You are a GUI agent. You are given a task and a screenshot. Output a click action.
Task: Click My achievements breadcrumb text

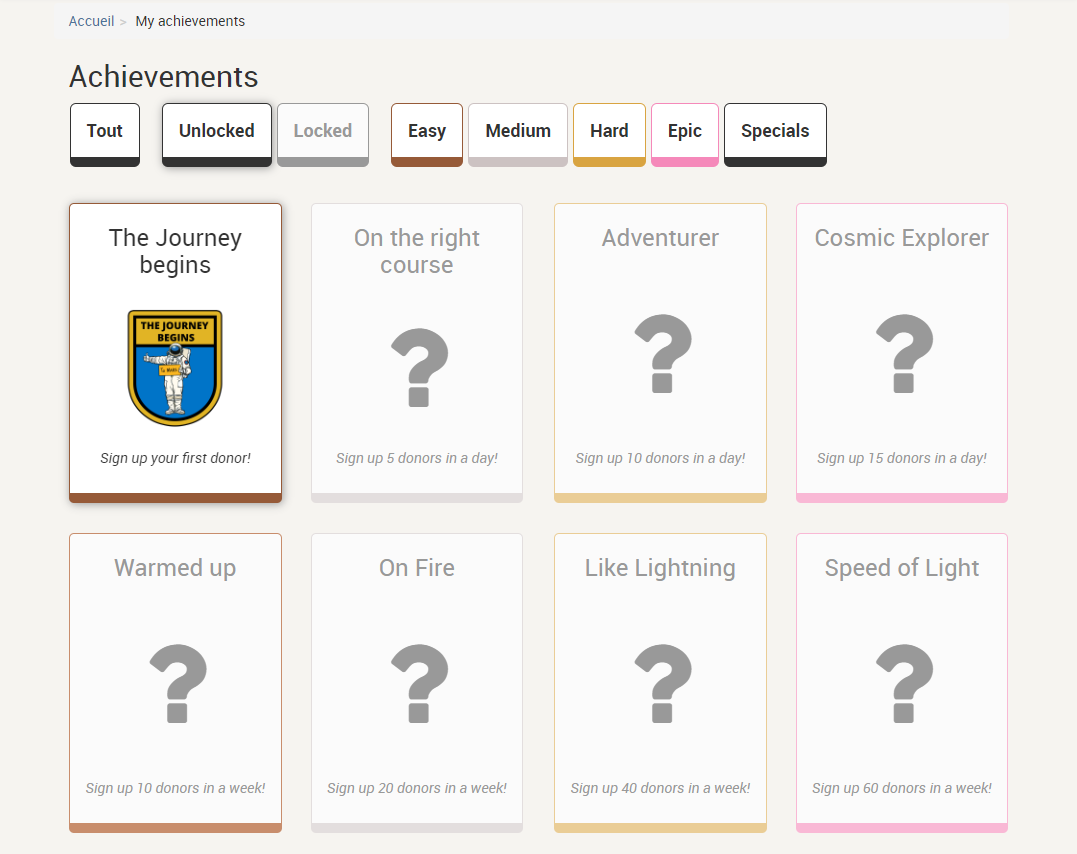coord(190,21)
